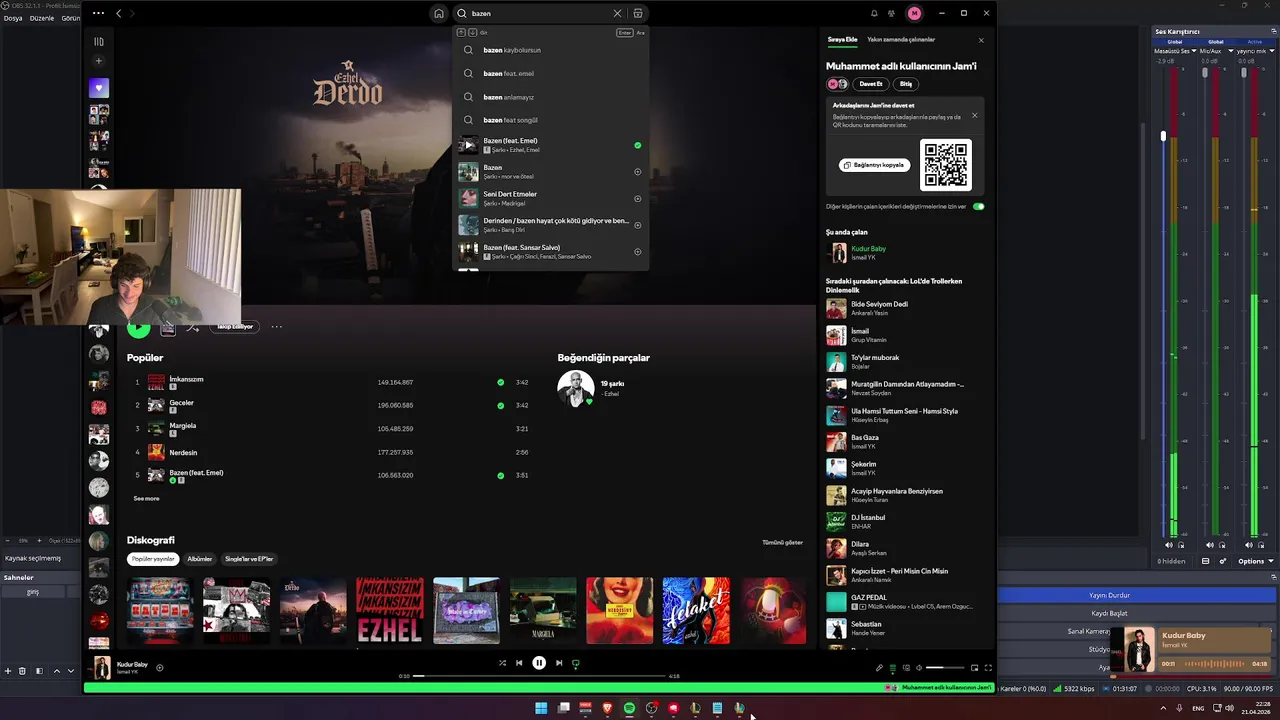Open the three-dot Spotify menu

[97, 13]
